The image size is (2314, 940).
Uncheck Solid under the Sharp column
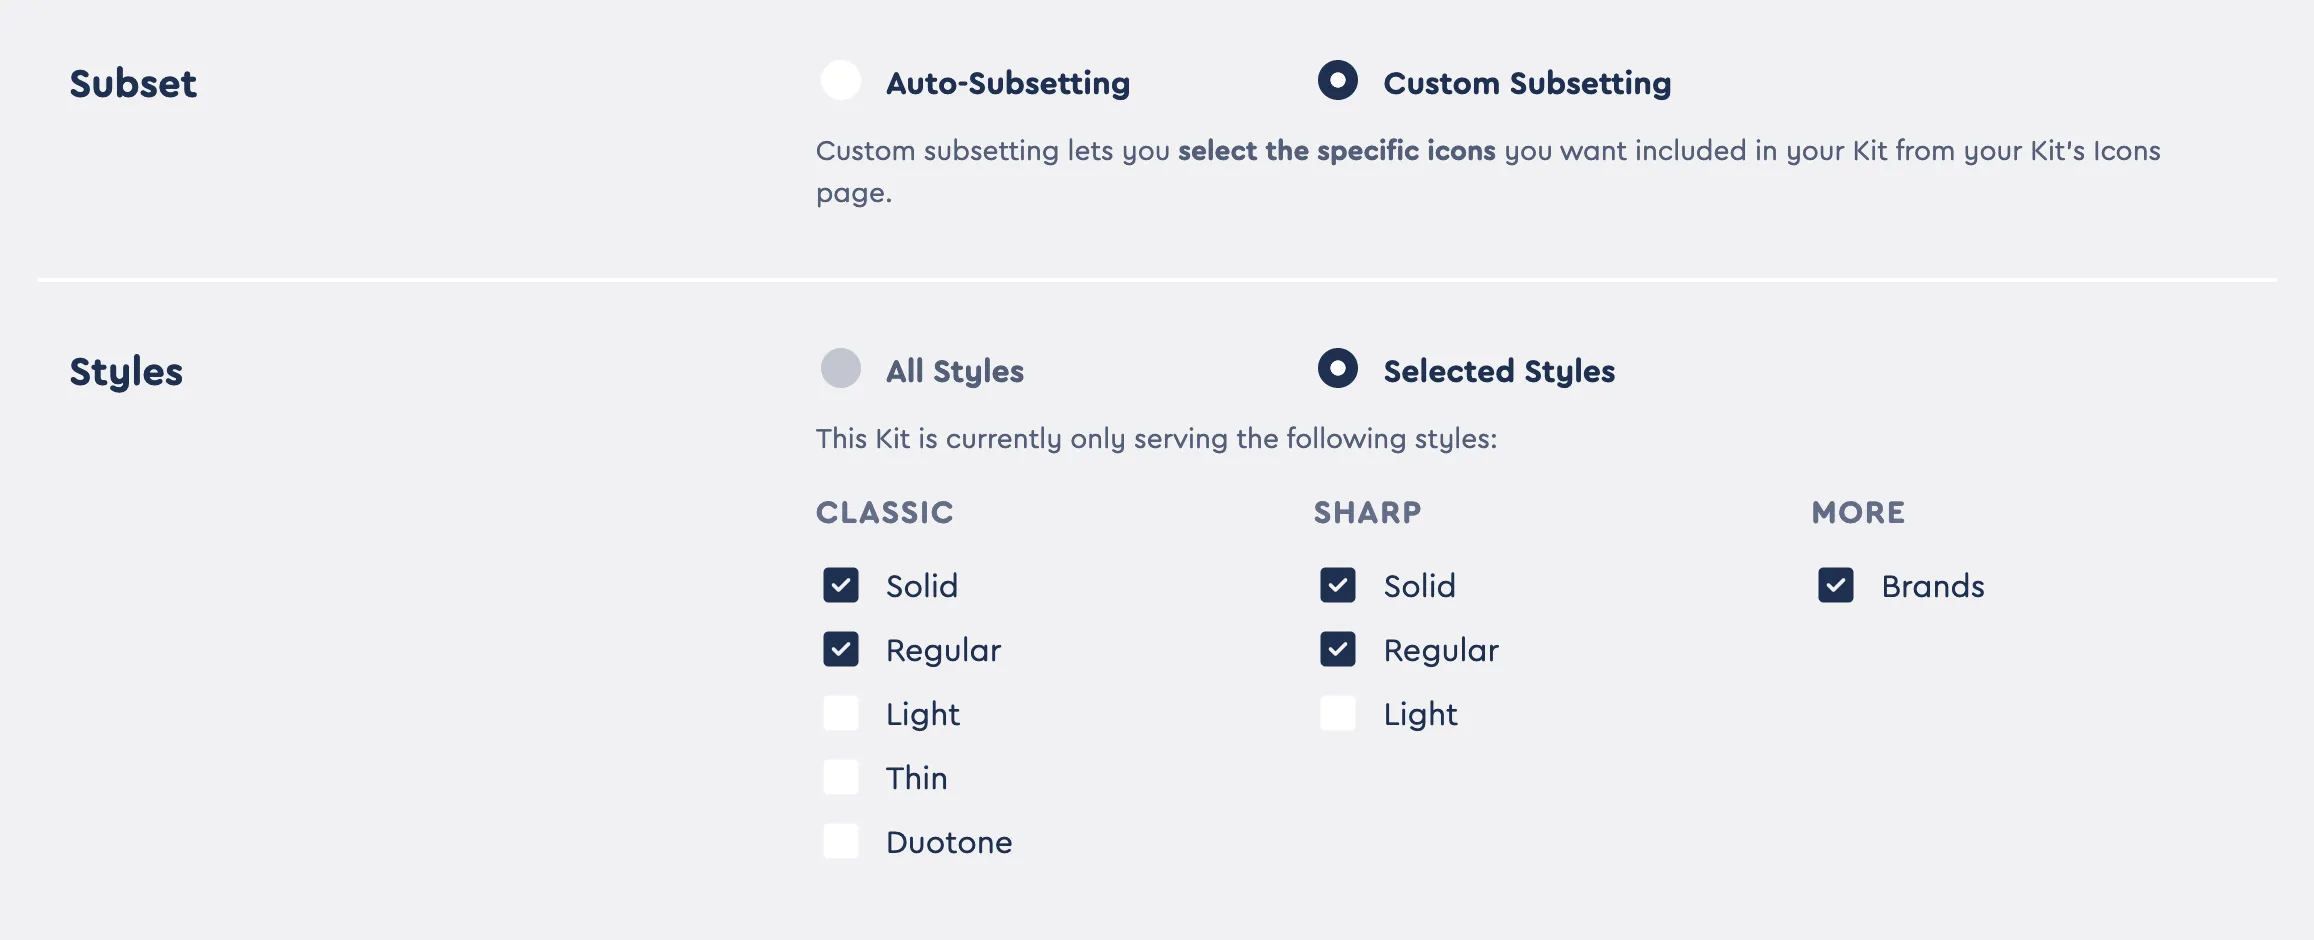[x=1338, y=586]
